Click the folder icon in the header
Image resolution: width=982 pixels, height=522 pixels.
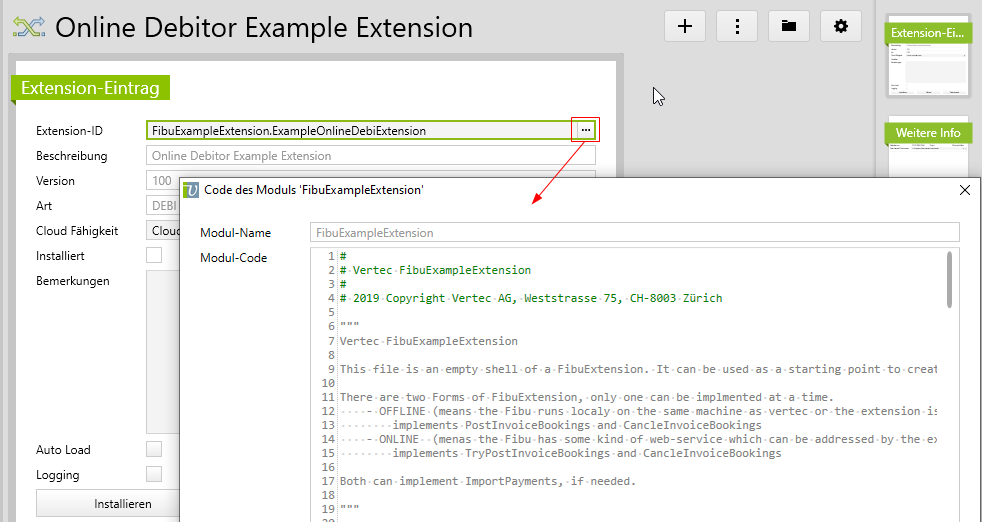pos(789,27)
